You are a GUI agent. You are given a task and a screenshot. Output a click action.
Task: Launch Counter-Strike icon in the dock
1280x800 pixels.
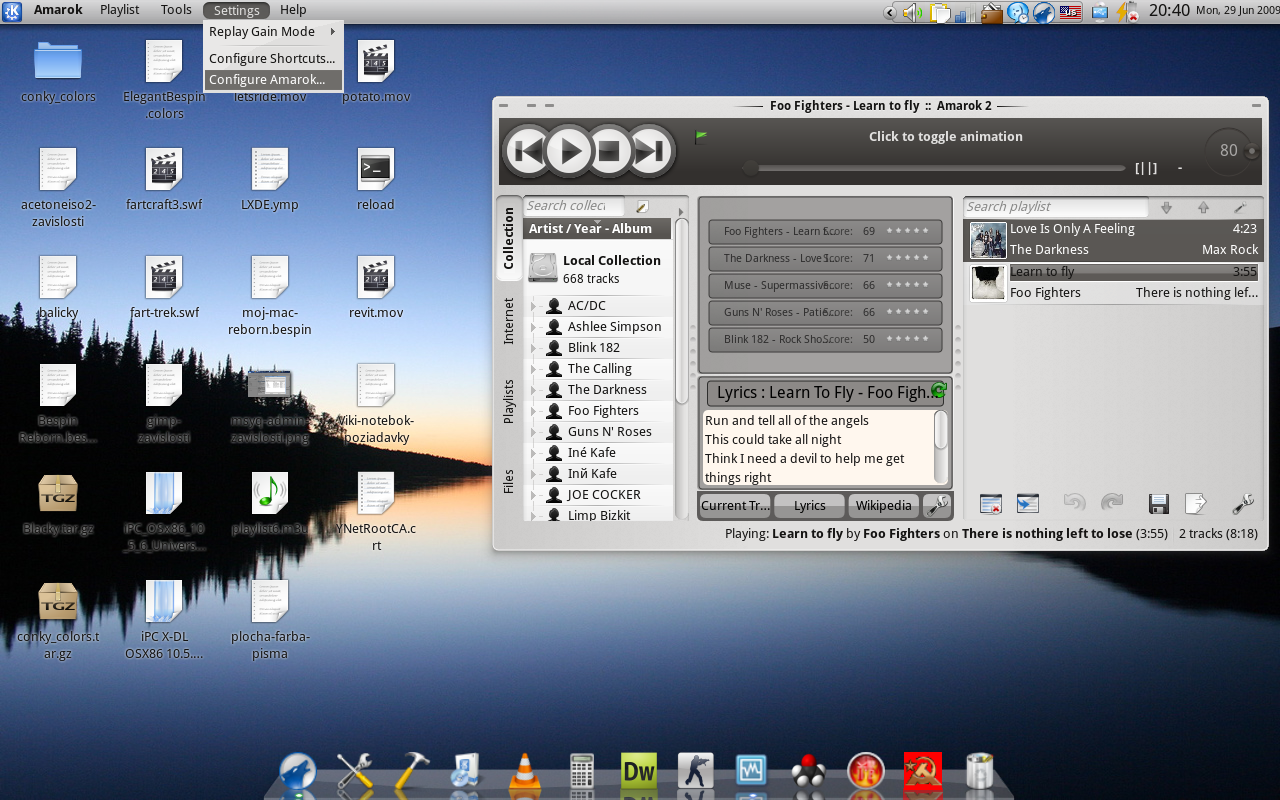(695, 772)
